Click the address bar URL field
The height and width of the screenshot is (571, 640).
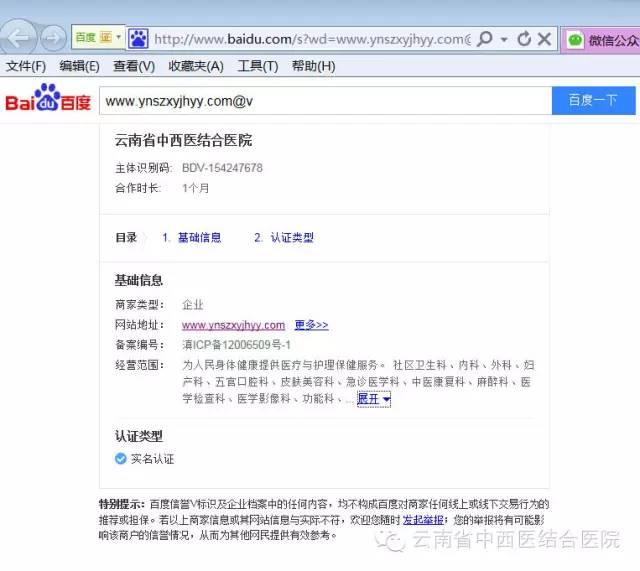tap(312, 39)
